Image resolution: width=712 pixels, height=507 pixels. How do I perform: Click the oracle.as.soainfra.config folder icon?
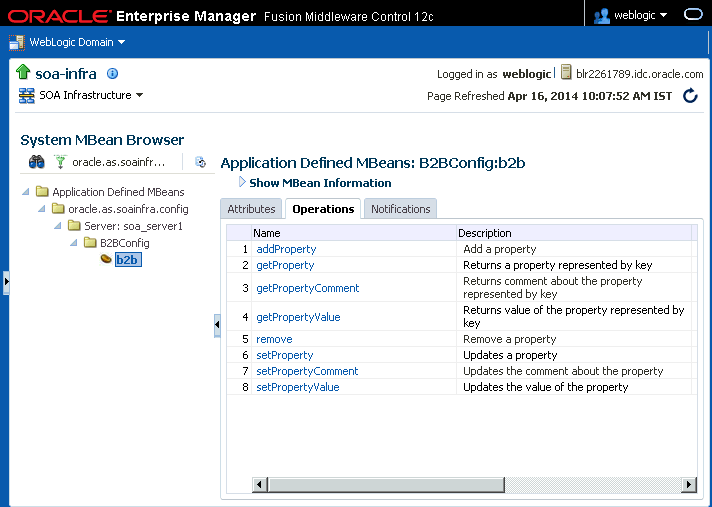58,208
